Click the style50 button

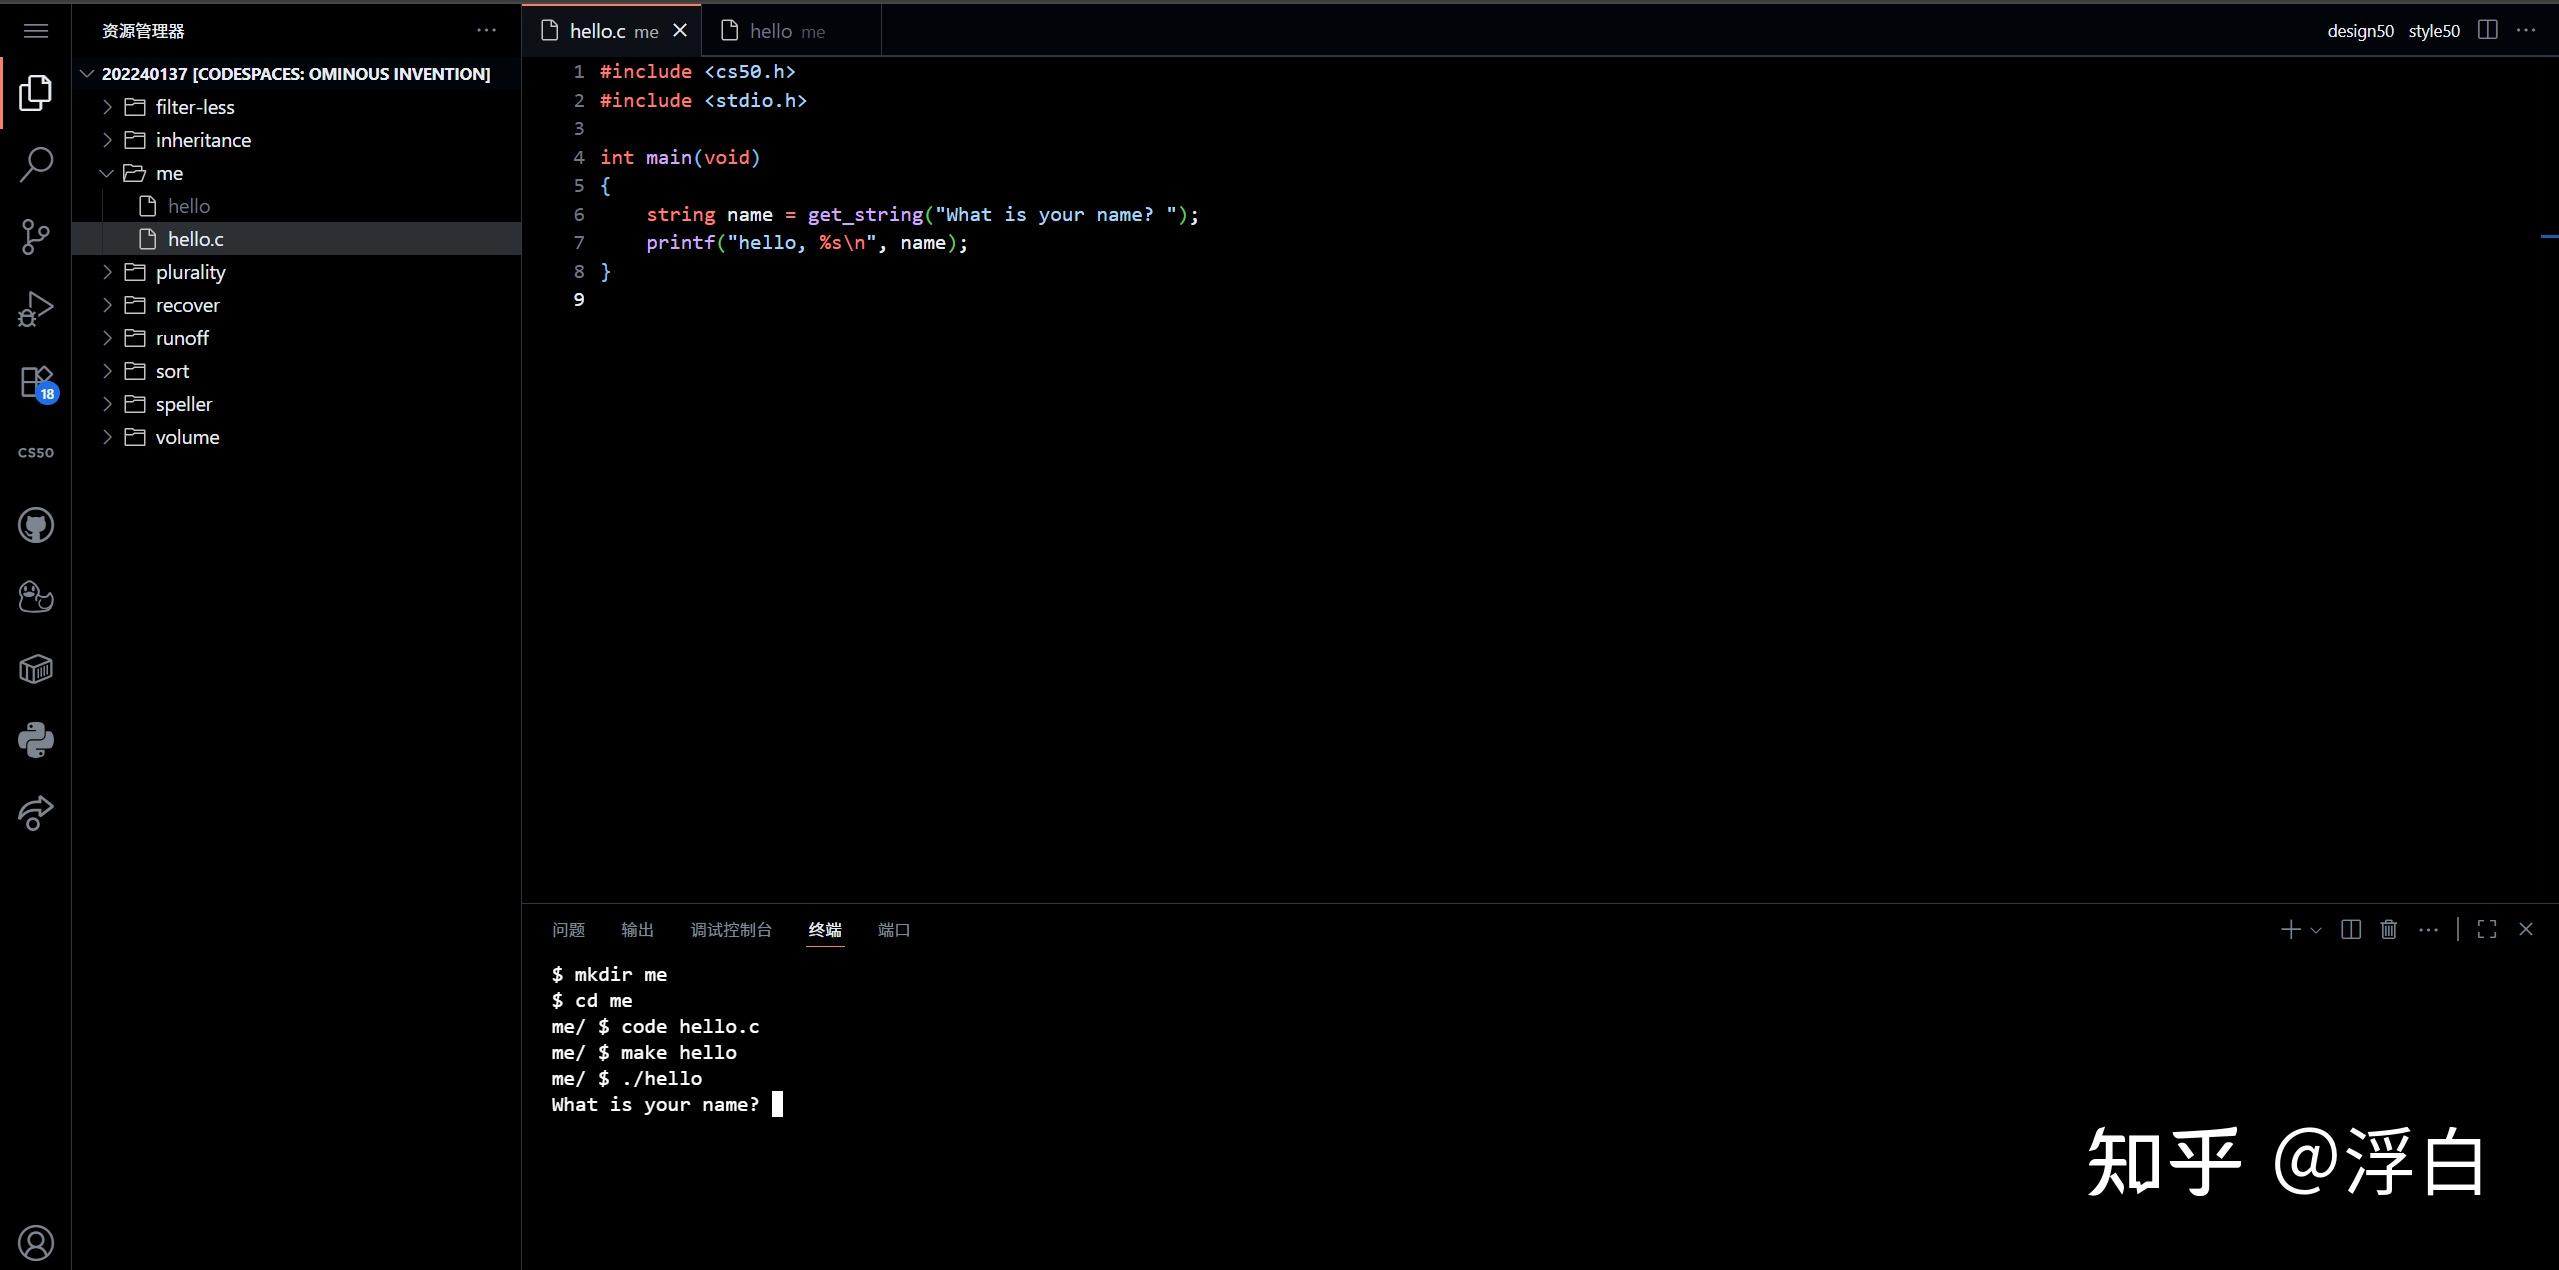2434,31
